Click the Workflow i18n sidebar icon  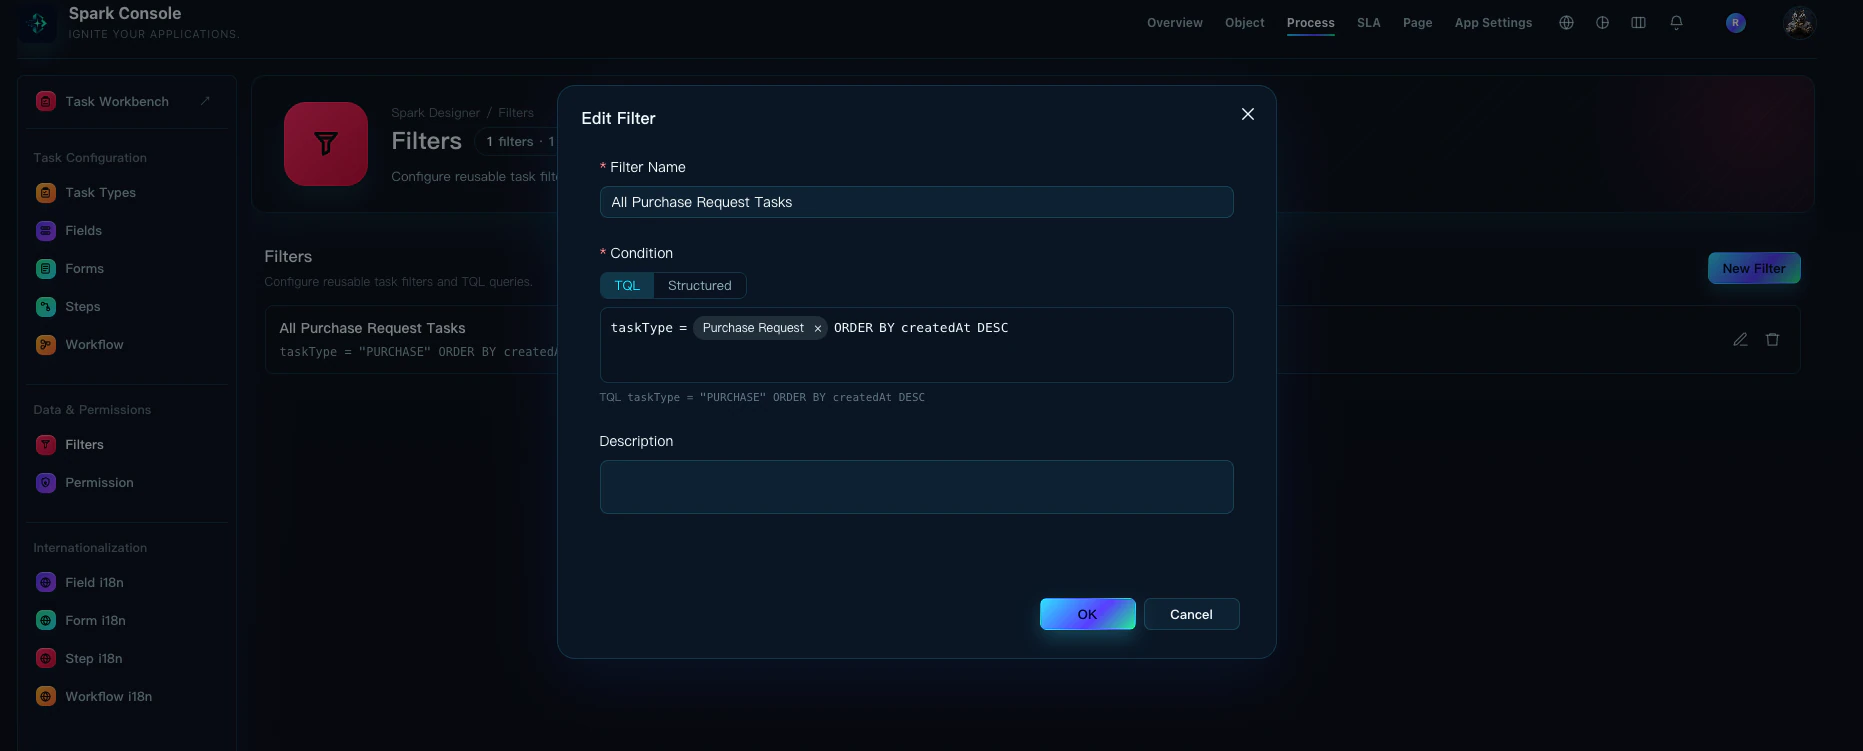point(46,697)
